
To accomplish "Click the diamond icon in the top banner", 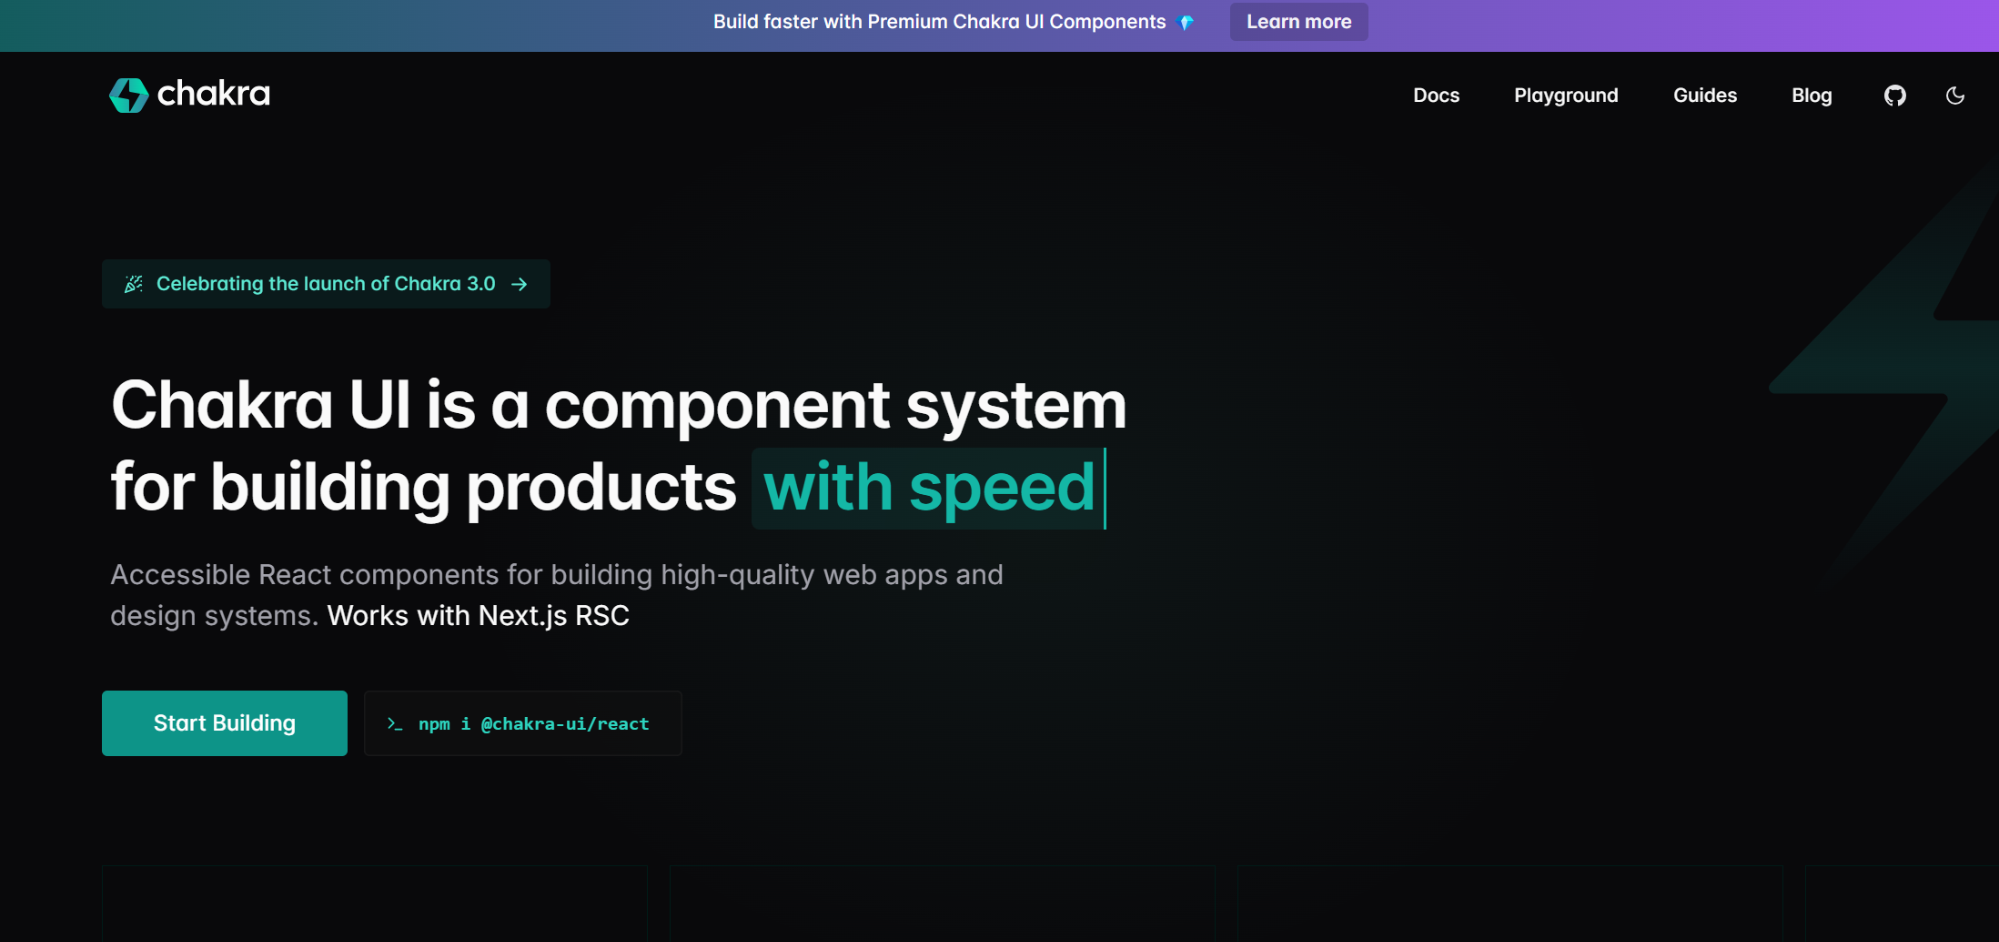I will [1186, 22].
